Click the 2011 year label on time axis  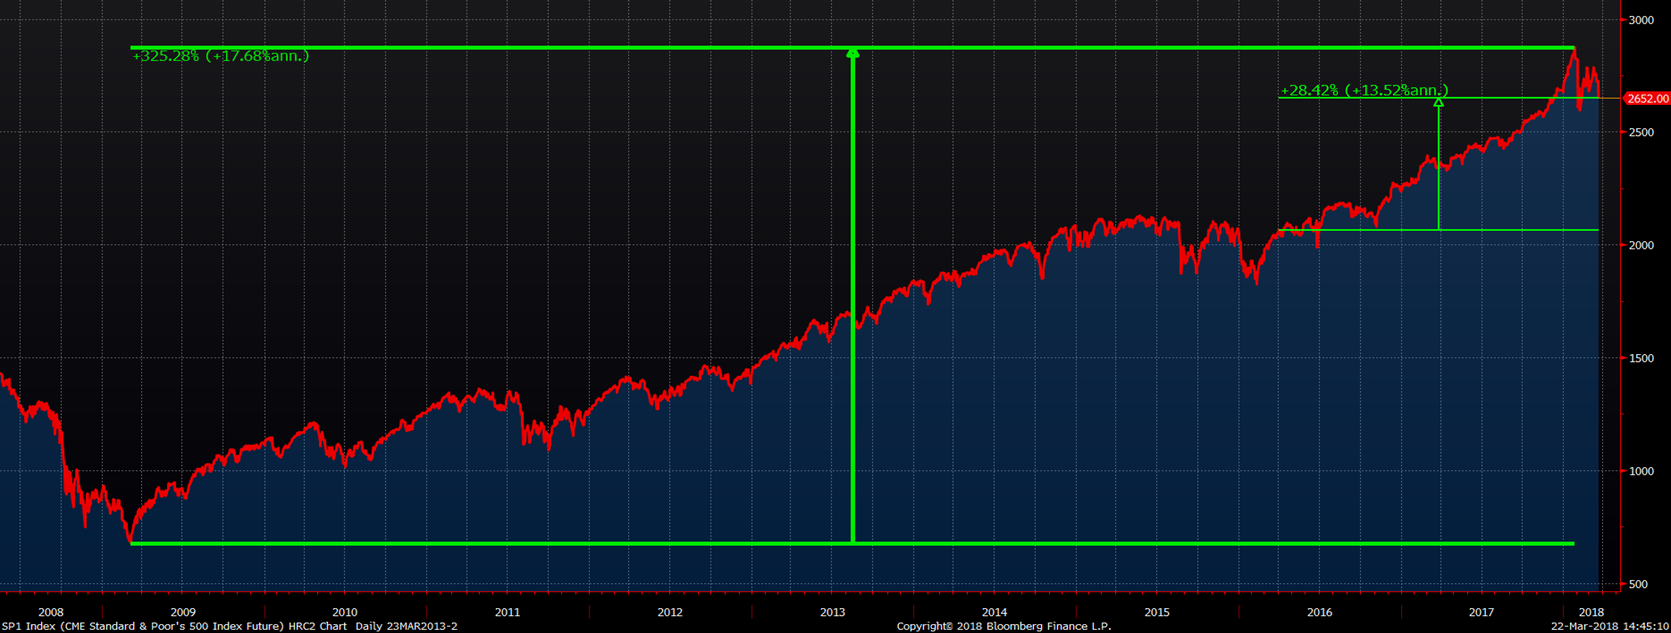click(507, 612)
